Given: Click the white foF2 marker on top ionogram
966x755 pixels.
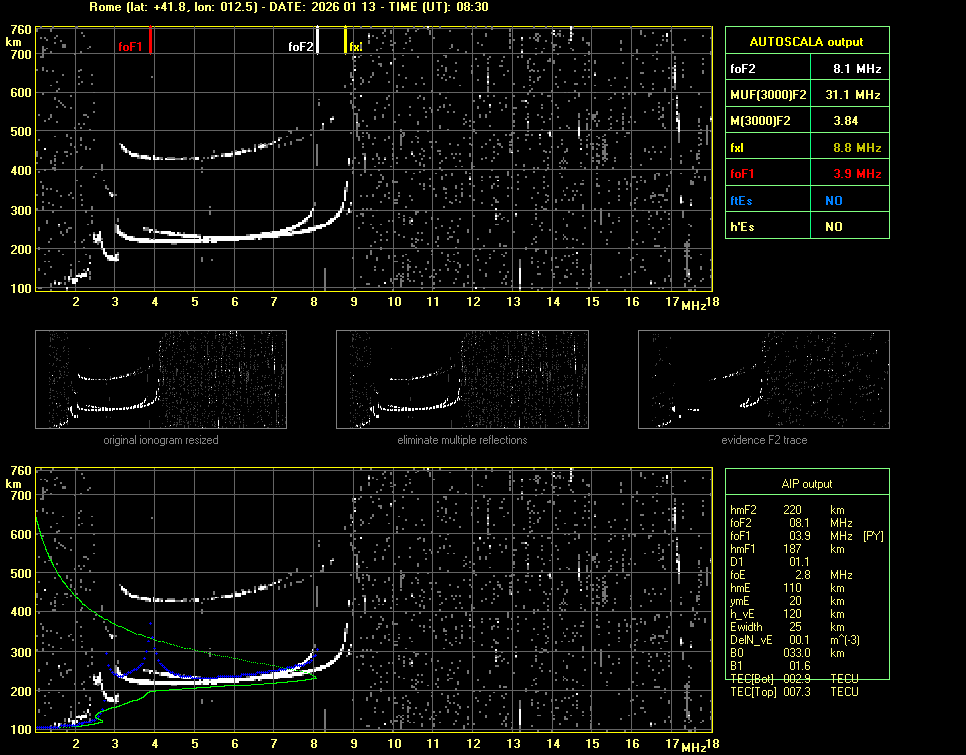Looking at the screenshot, I should [x=317, y=40].
